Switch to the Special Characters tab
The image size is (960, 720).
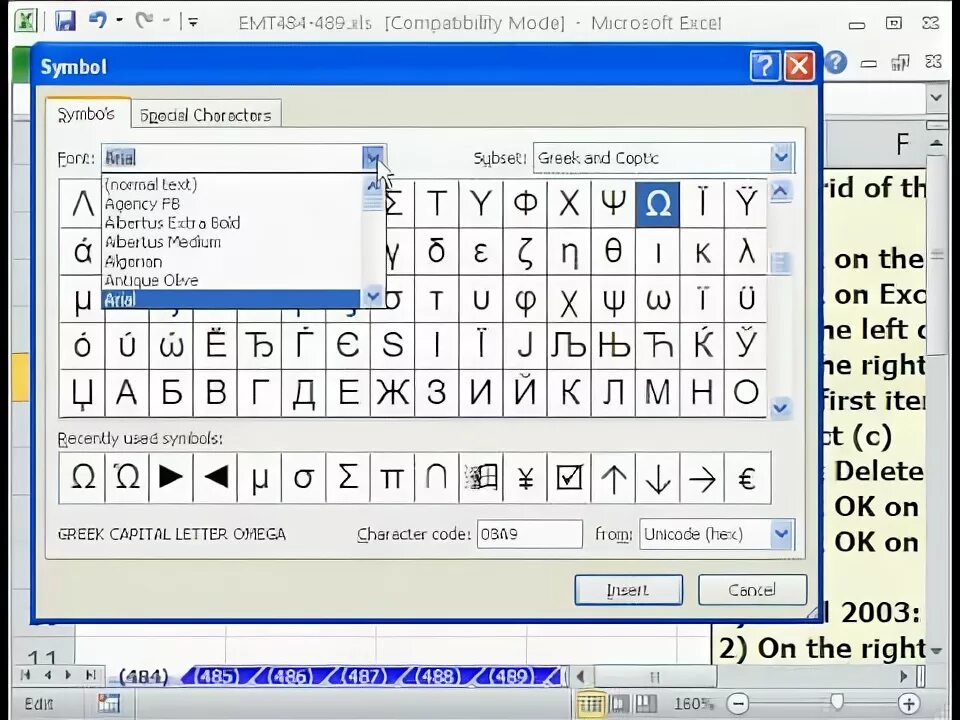pyautogui.click(x=206, y=114)
